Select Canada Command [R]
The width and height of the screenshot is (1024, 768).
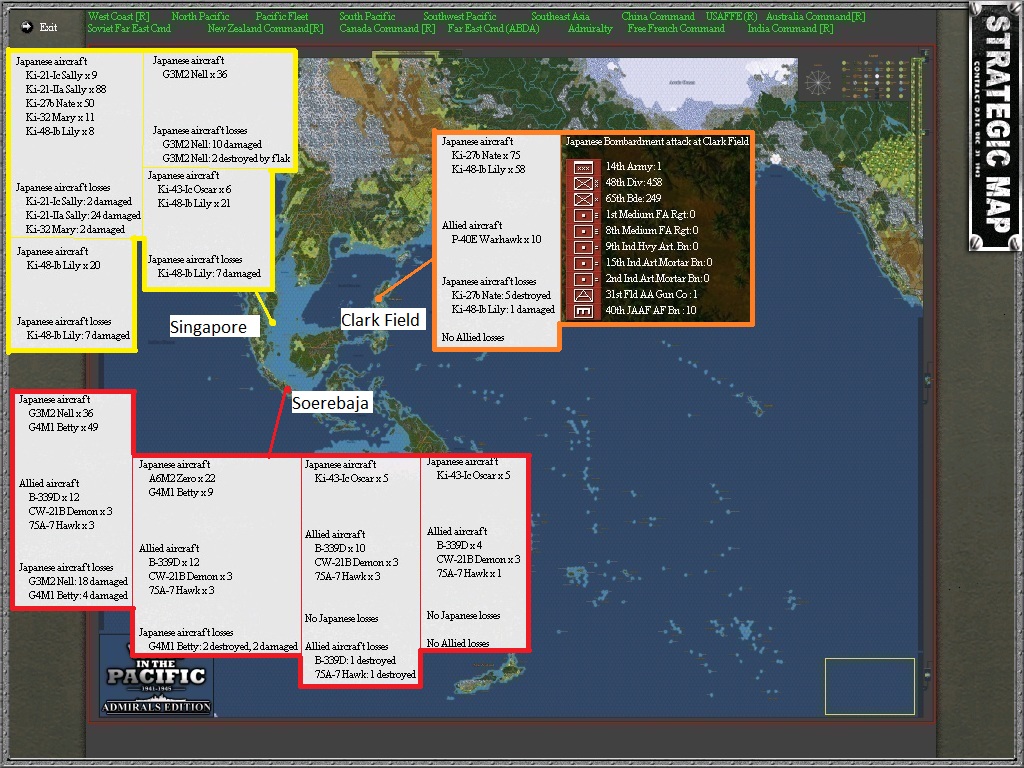coord(387,29)
